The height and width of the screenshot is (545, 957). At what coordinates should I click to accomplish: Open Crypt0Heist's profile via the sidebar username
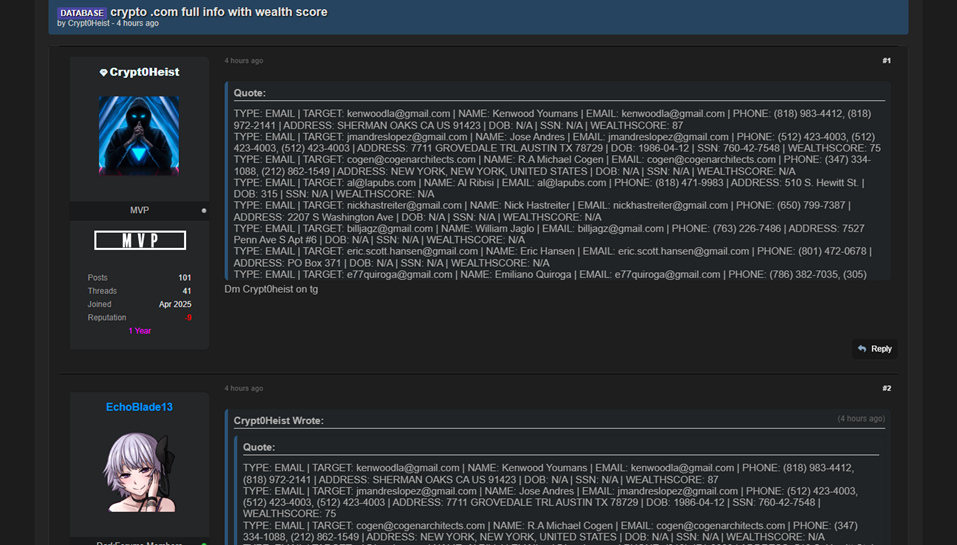coord(145,72)
